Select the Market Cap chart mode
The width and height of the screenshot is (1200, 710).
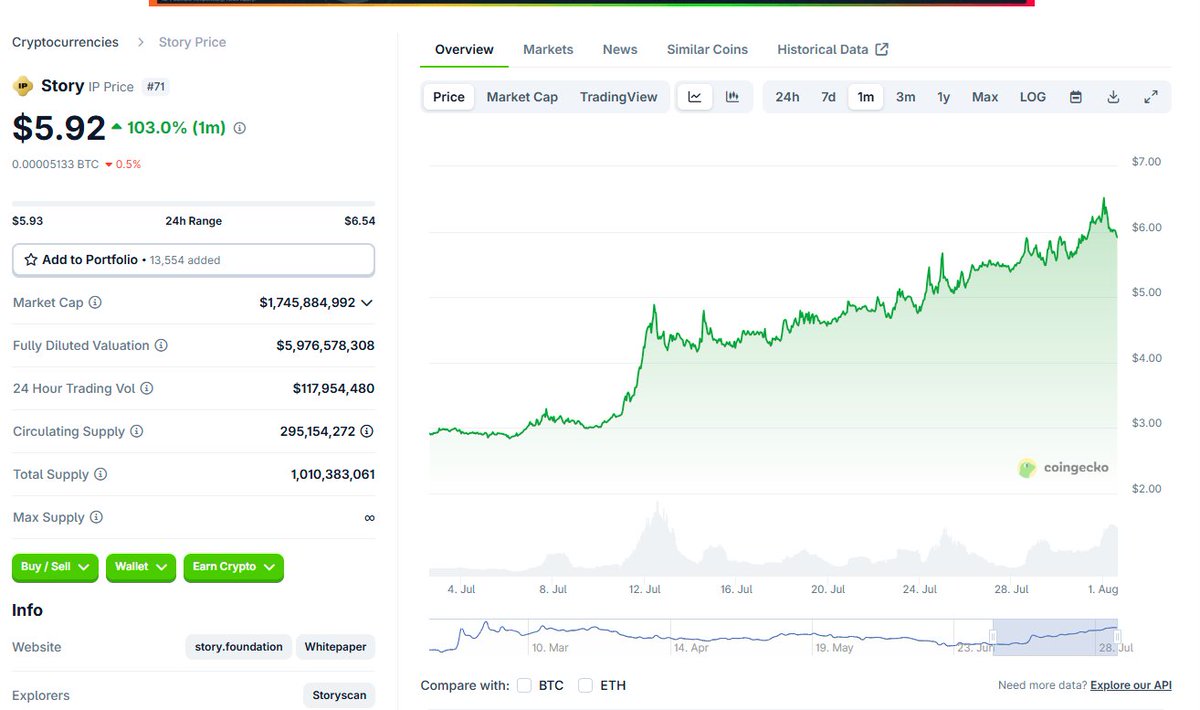click(x=522, y=97)
